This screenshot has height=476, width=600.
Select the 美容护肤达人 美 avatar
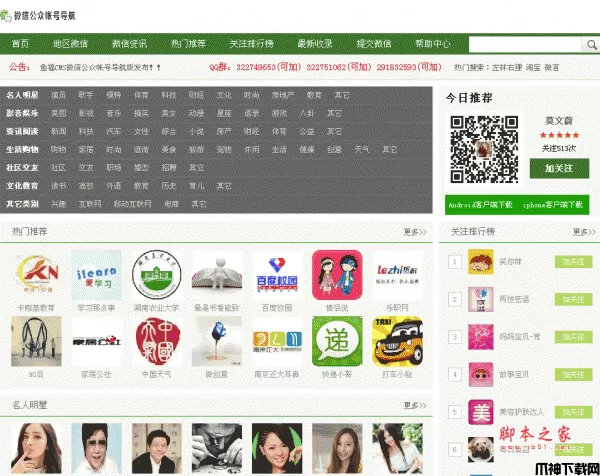click(x=481, y=412)
